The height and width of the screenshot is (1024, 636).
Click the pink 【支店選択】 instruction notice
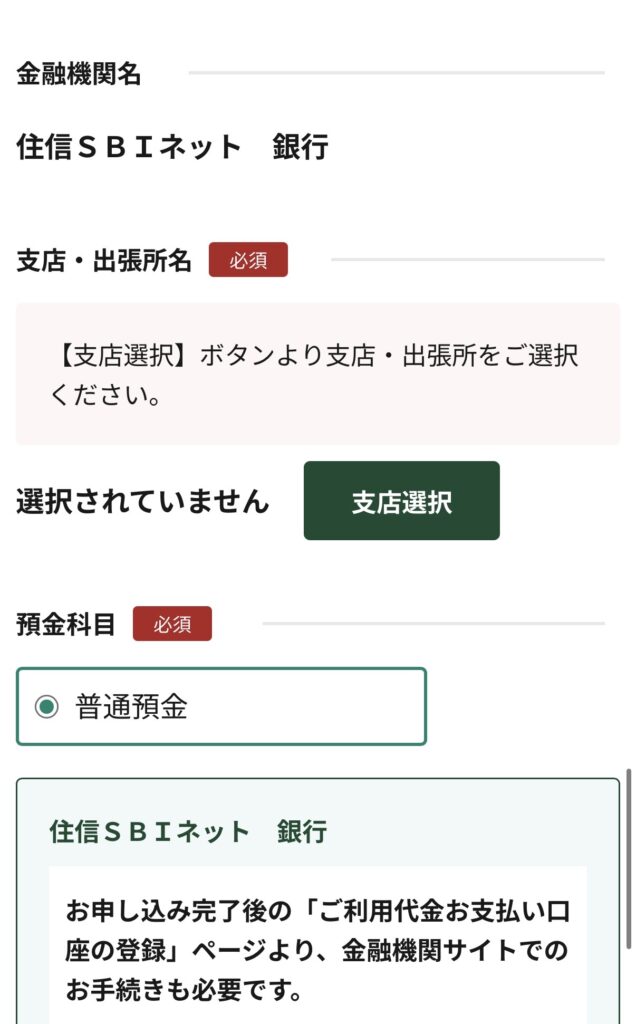(x=317, y=374)
